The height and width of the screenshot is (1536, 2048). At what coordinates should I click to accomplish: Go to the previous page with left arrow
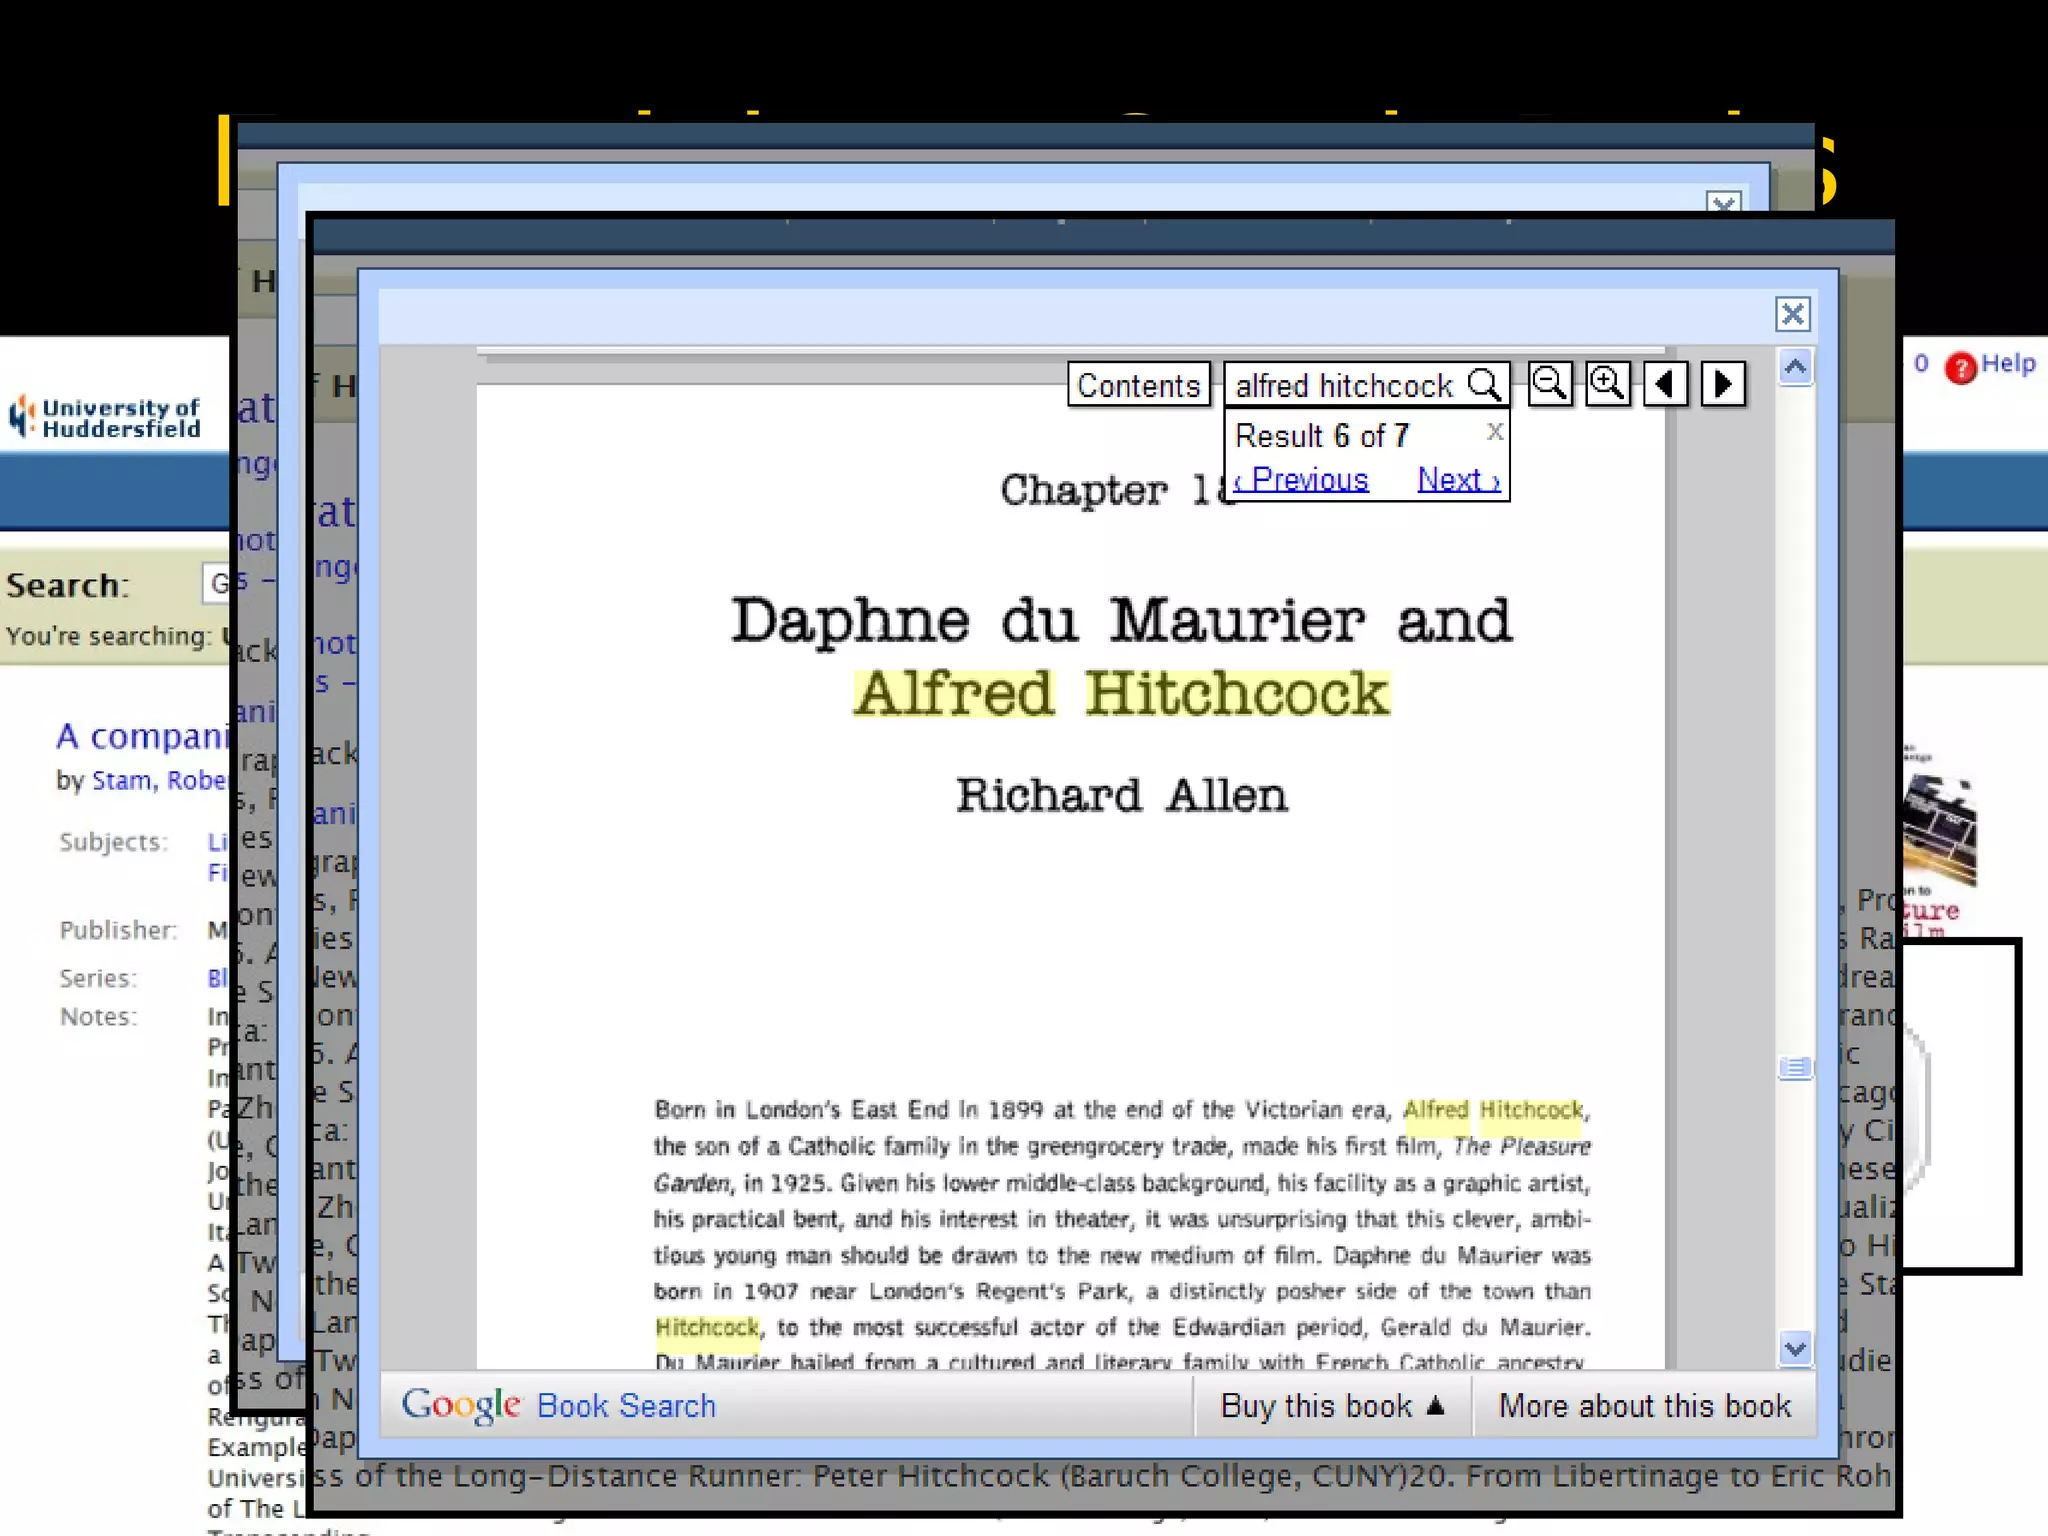(x=1666, y=384)
